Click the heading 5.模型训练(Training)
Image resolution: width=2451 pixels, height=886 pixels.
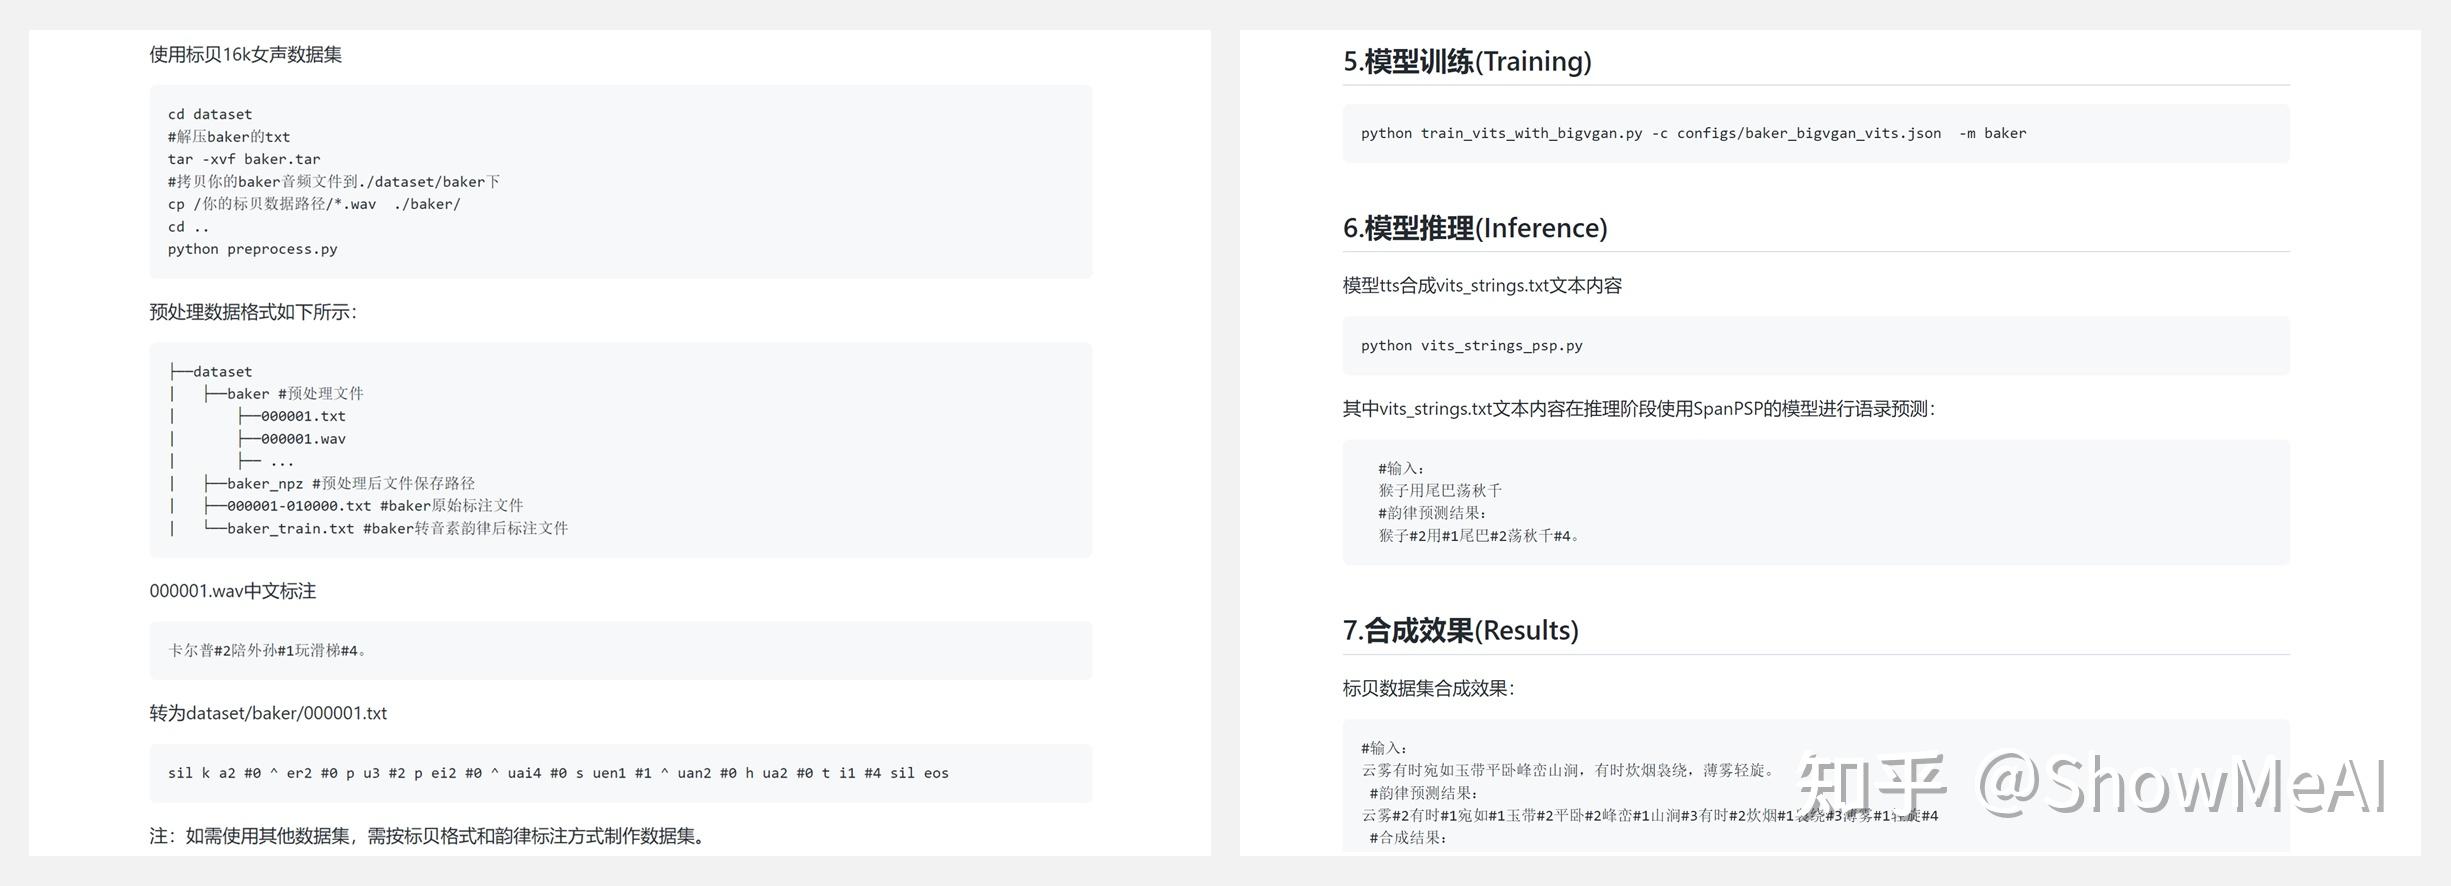1466,62
